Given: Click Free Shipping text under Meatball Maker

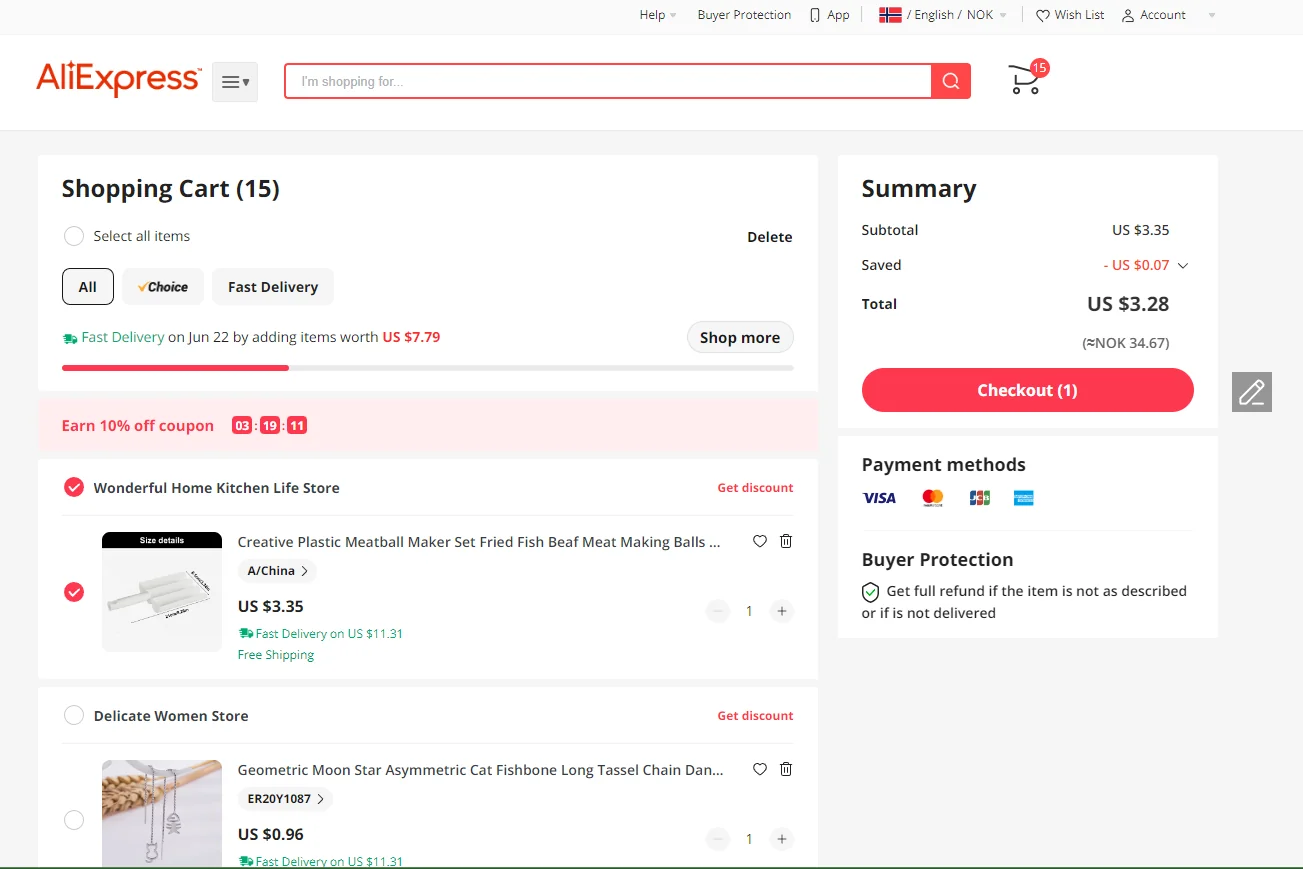Looking at the screenshot, I should coord(276,655).
